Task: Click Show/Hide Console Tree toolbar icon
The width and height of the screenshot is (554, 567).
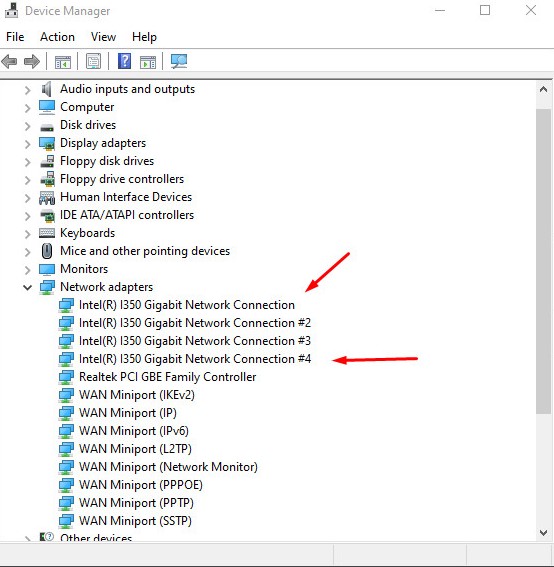Action: [63, 62]
